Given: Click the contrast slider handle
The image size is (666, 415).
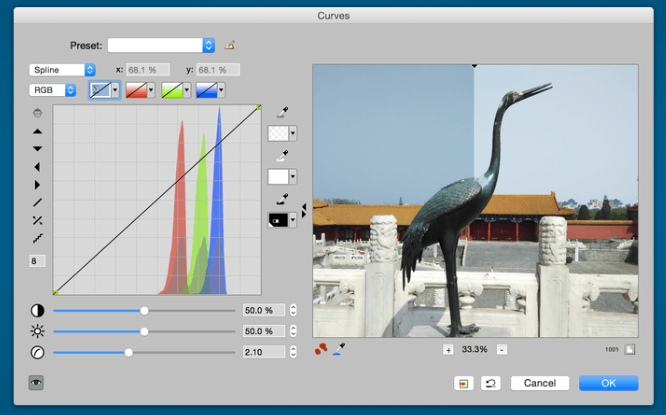Looking at the screenshot, I should 144,311.
